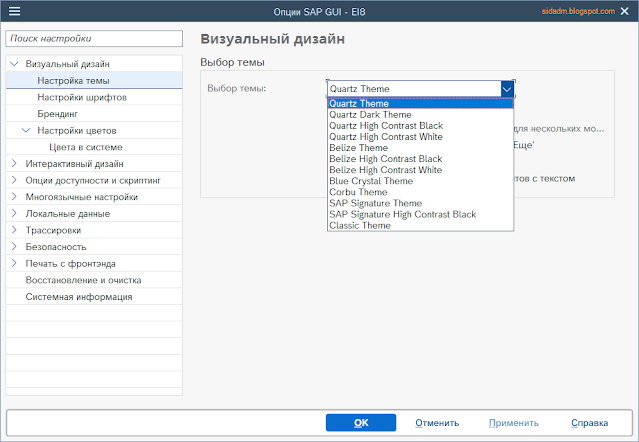
Task: Pick SAP Signature High Contrast Black
Action: (x=420, y=214)
